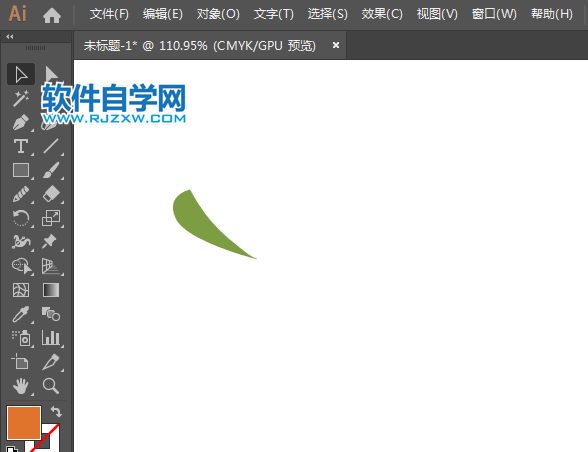Select the Slice tool
Image resolution: width=588 pixels, height=452 pixels.
51,362
